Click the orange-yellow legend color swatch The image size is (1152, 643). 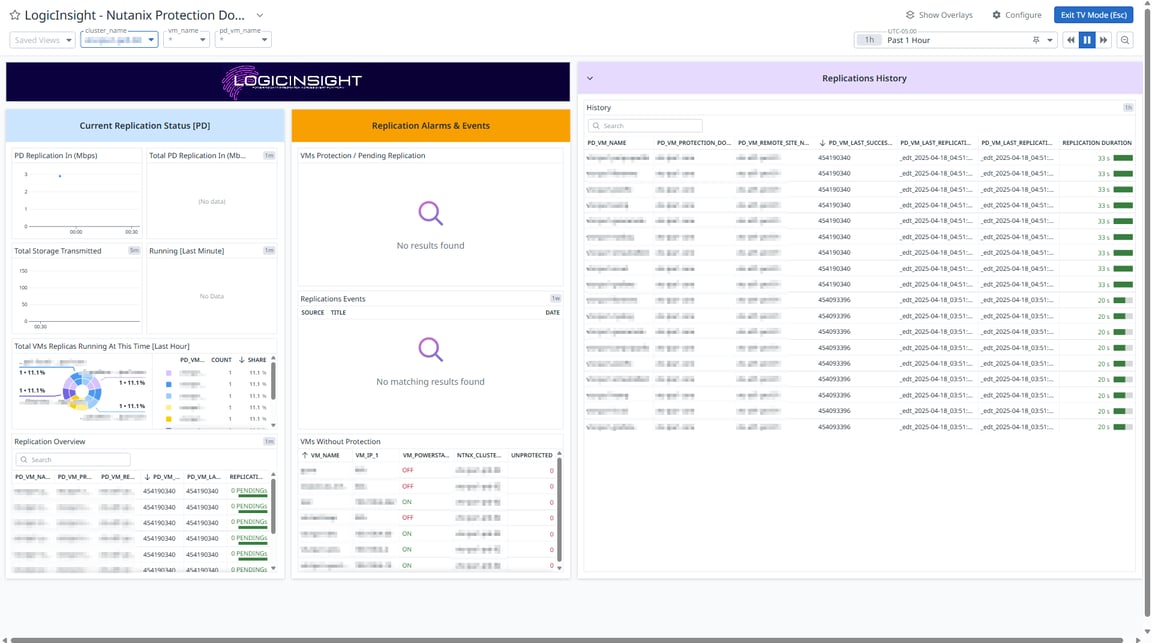pyautogui.click(x=168, y=419)
